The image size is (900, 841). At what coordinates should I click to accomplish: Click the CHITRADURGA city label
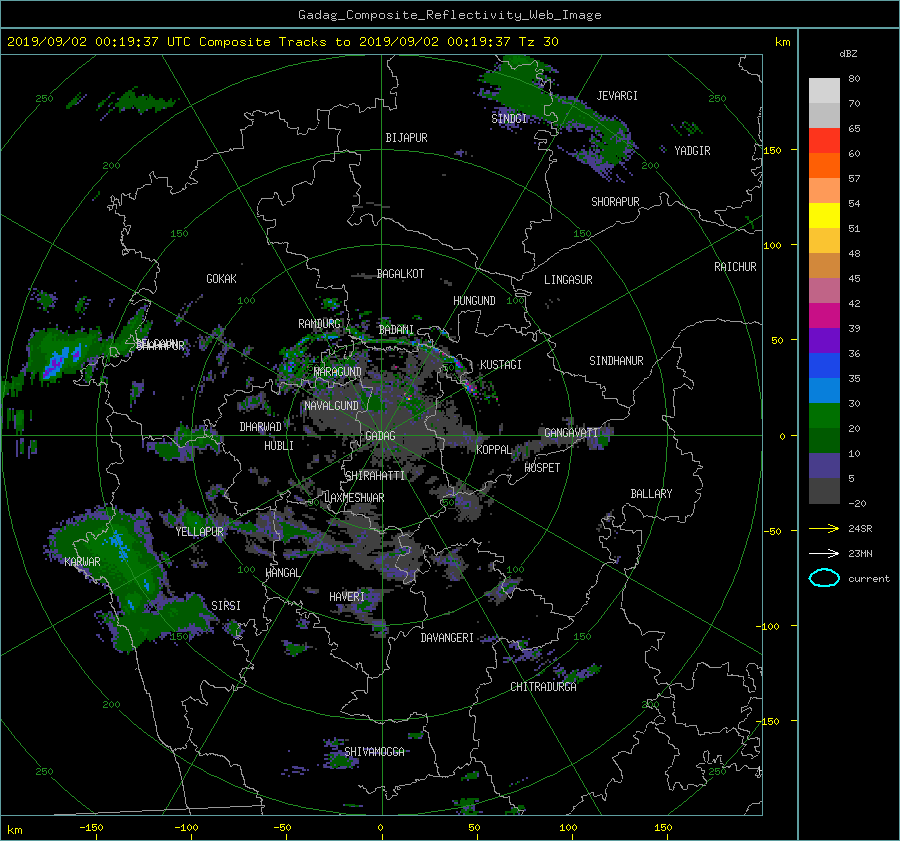[544, 687]
